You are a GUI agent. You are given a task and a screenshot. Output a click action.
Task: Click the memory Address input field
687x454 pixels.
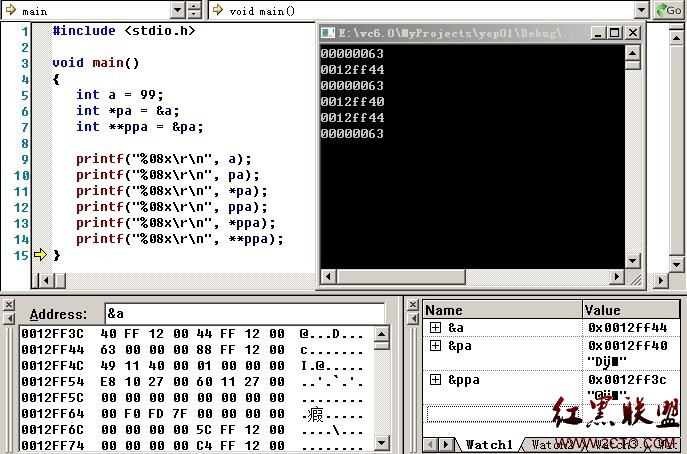click(244, 314)
